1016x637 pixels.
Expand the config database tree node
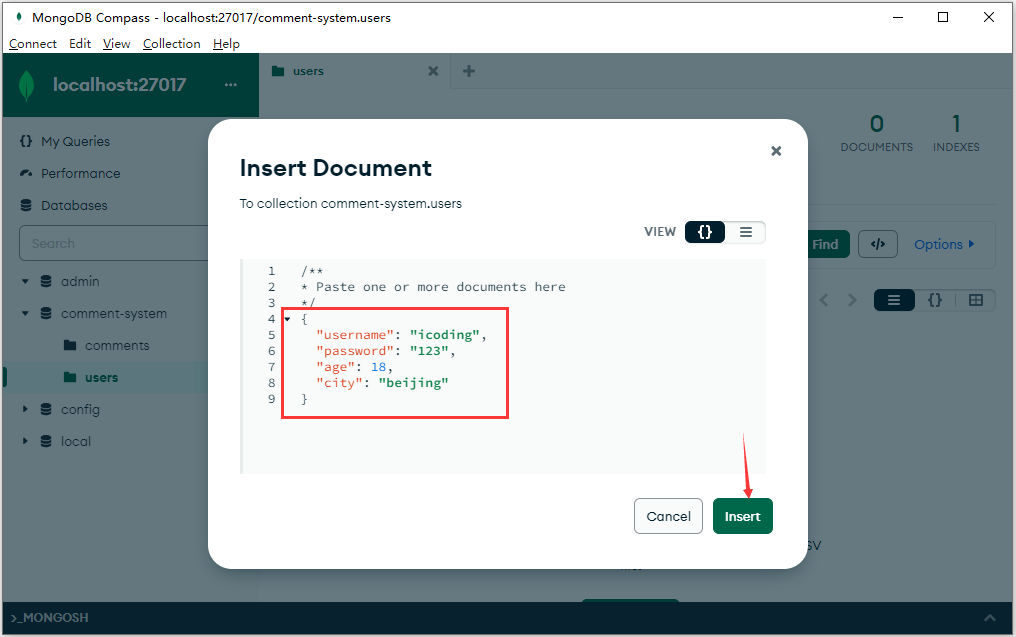26,409
